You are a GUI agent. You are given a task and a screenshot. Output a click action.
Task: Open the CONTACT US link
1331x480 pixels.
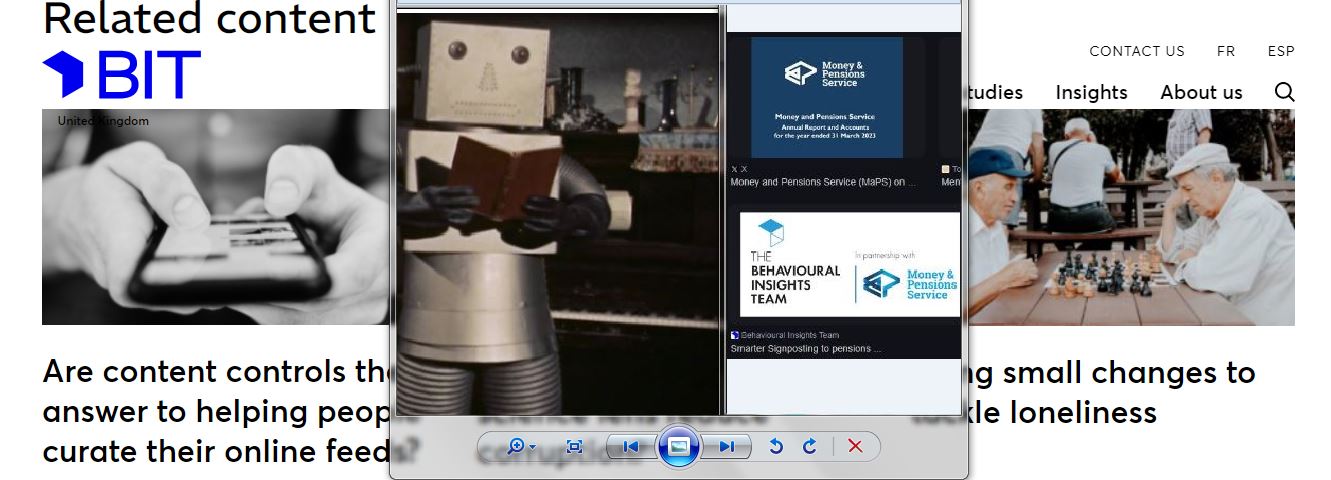click(x=1137, y=51)
